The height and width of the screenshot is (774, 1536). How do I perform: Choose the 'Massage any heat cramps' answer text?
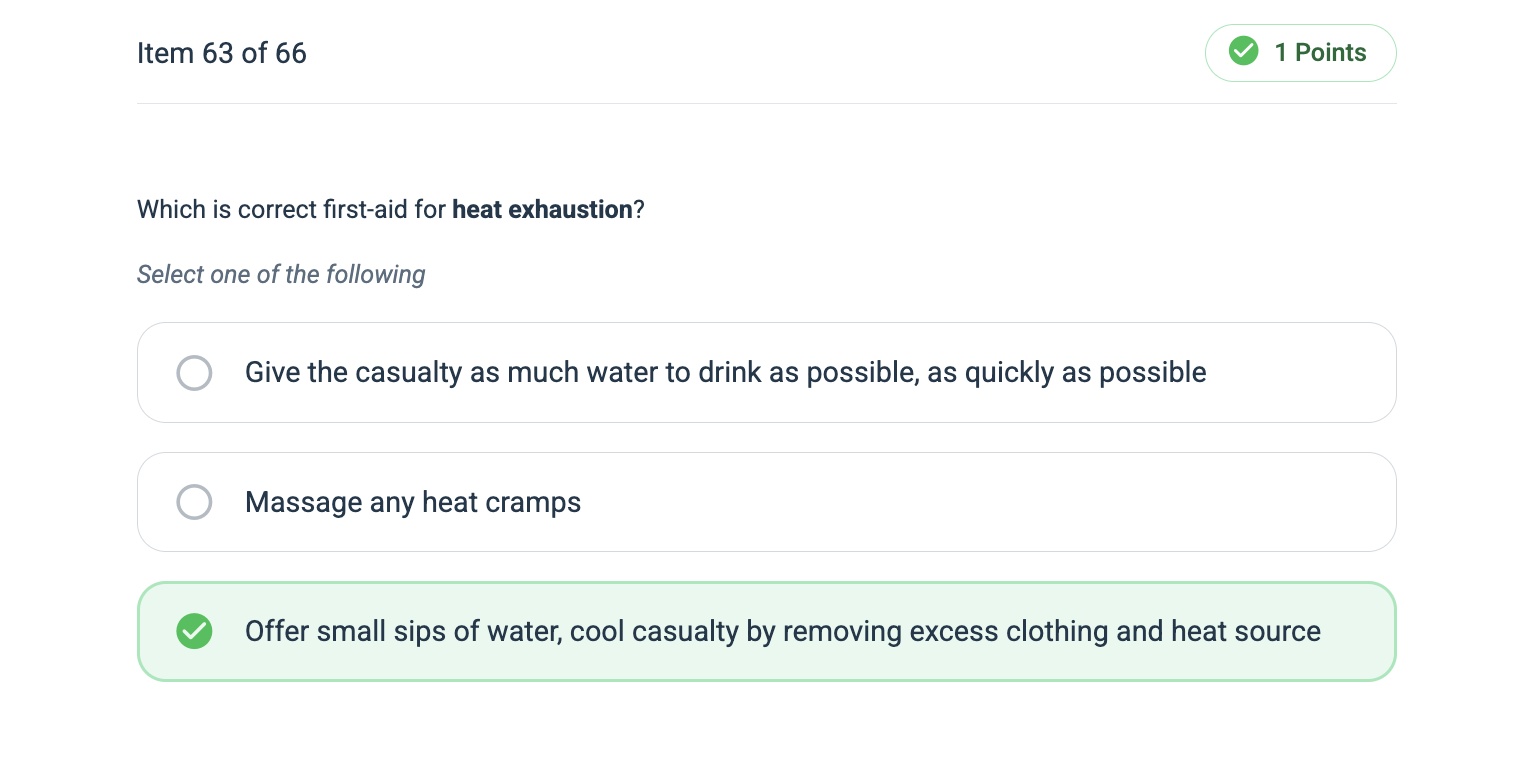[412, 502]
